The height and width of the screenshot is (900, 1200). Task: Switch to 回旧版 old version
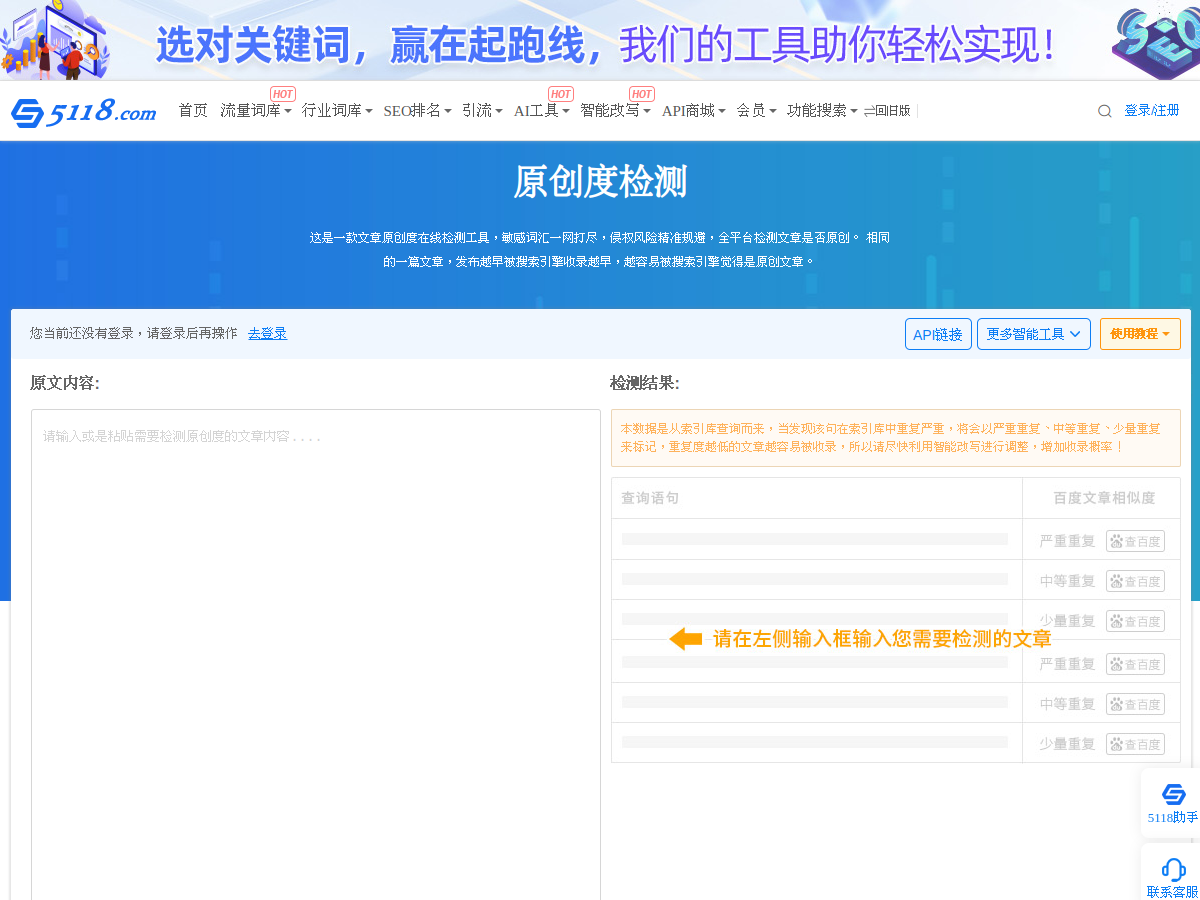[887, 111]
